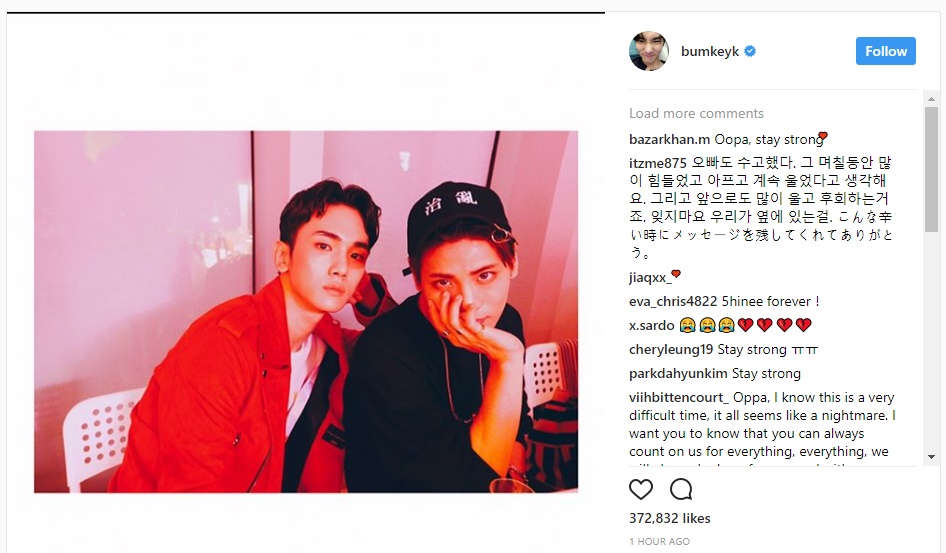Visit the jiaqxx_ profile
The image size is (946, 553).
(x=650, y=278)
